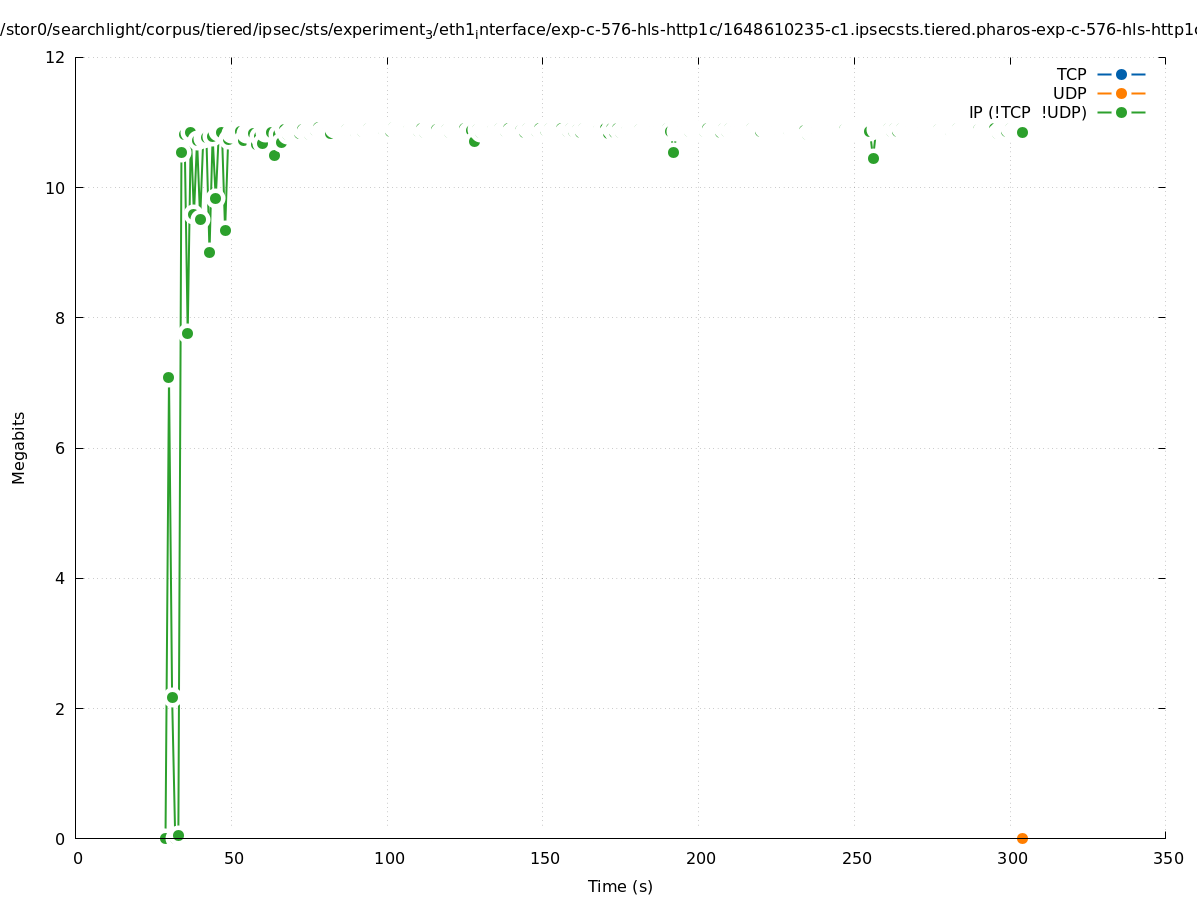The height and width of the screenshot is (900, 1197).
Task: Click the orange UDP data point near 300 seconds
Action: coord(1022,838)
